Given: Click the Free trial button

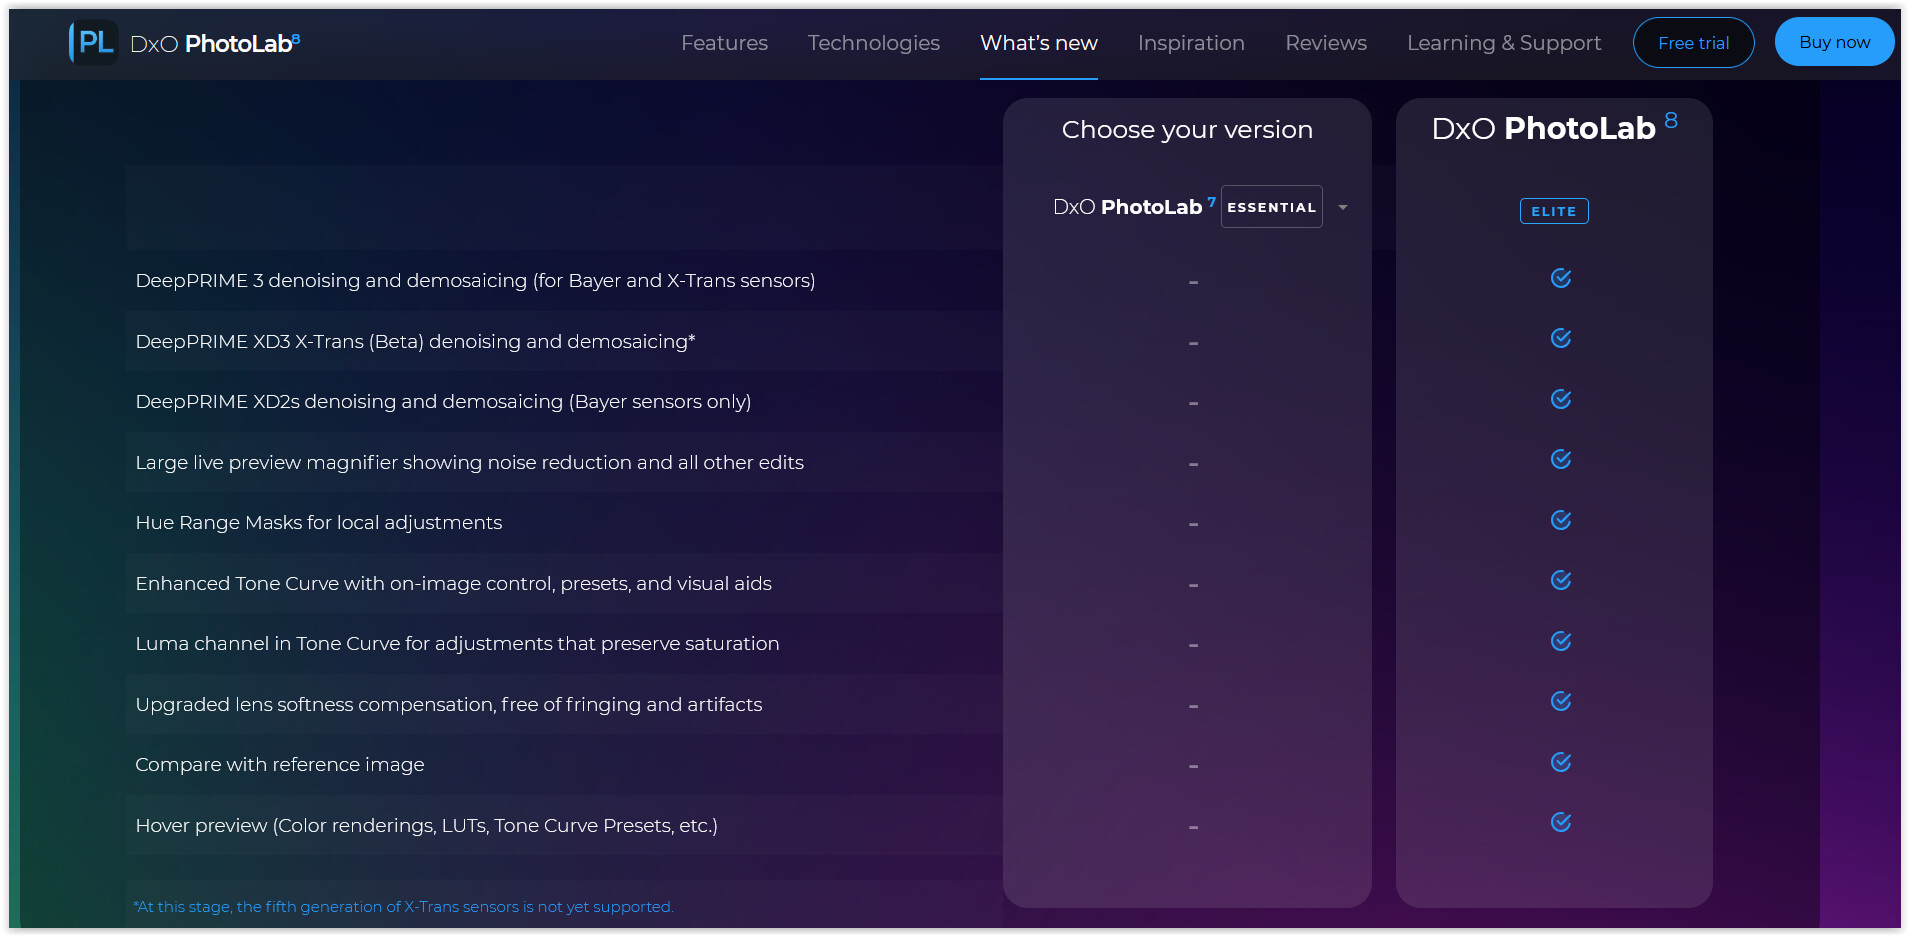Looking at the screenshot, I should pyautogui.click(x=1693, y=43).
